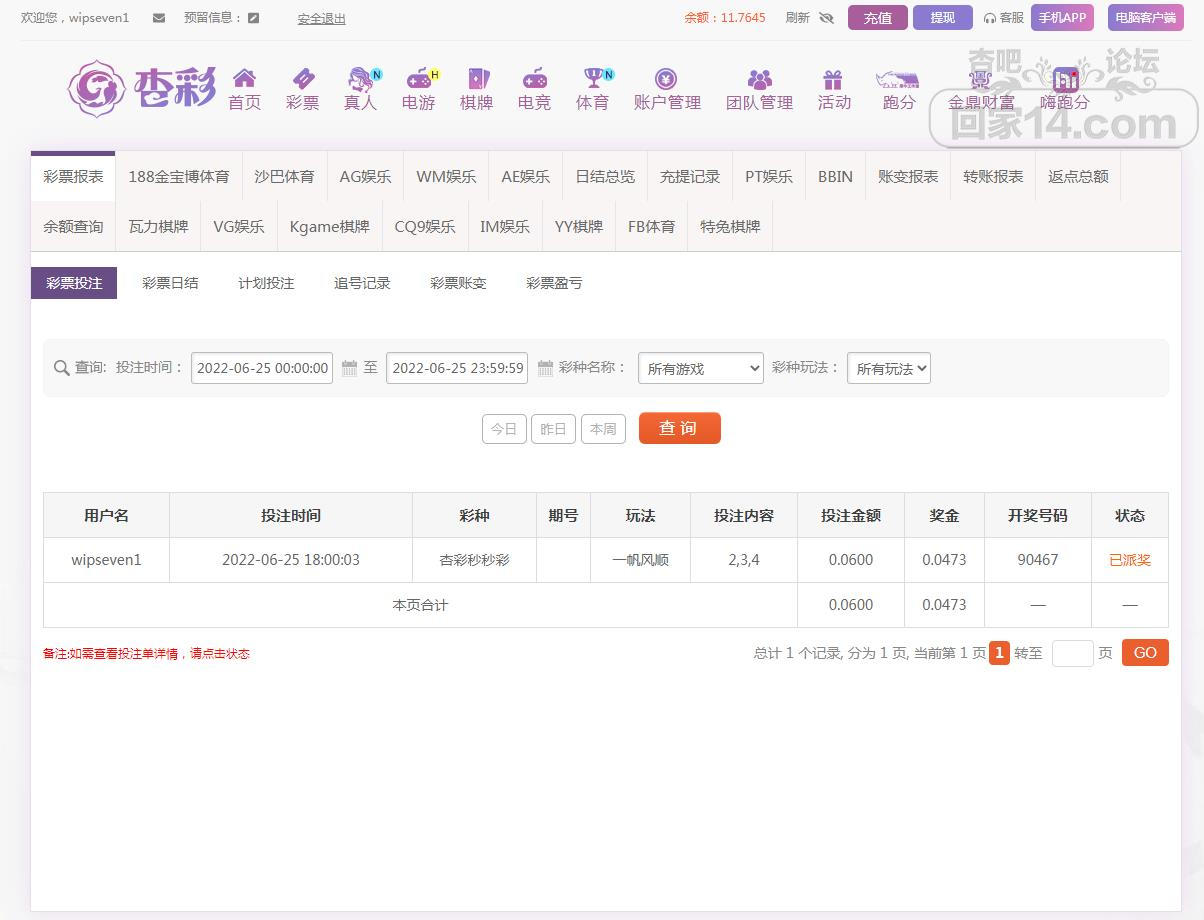
Task: Select the 电游 game controller icon
Action: coord(418,80)
